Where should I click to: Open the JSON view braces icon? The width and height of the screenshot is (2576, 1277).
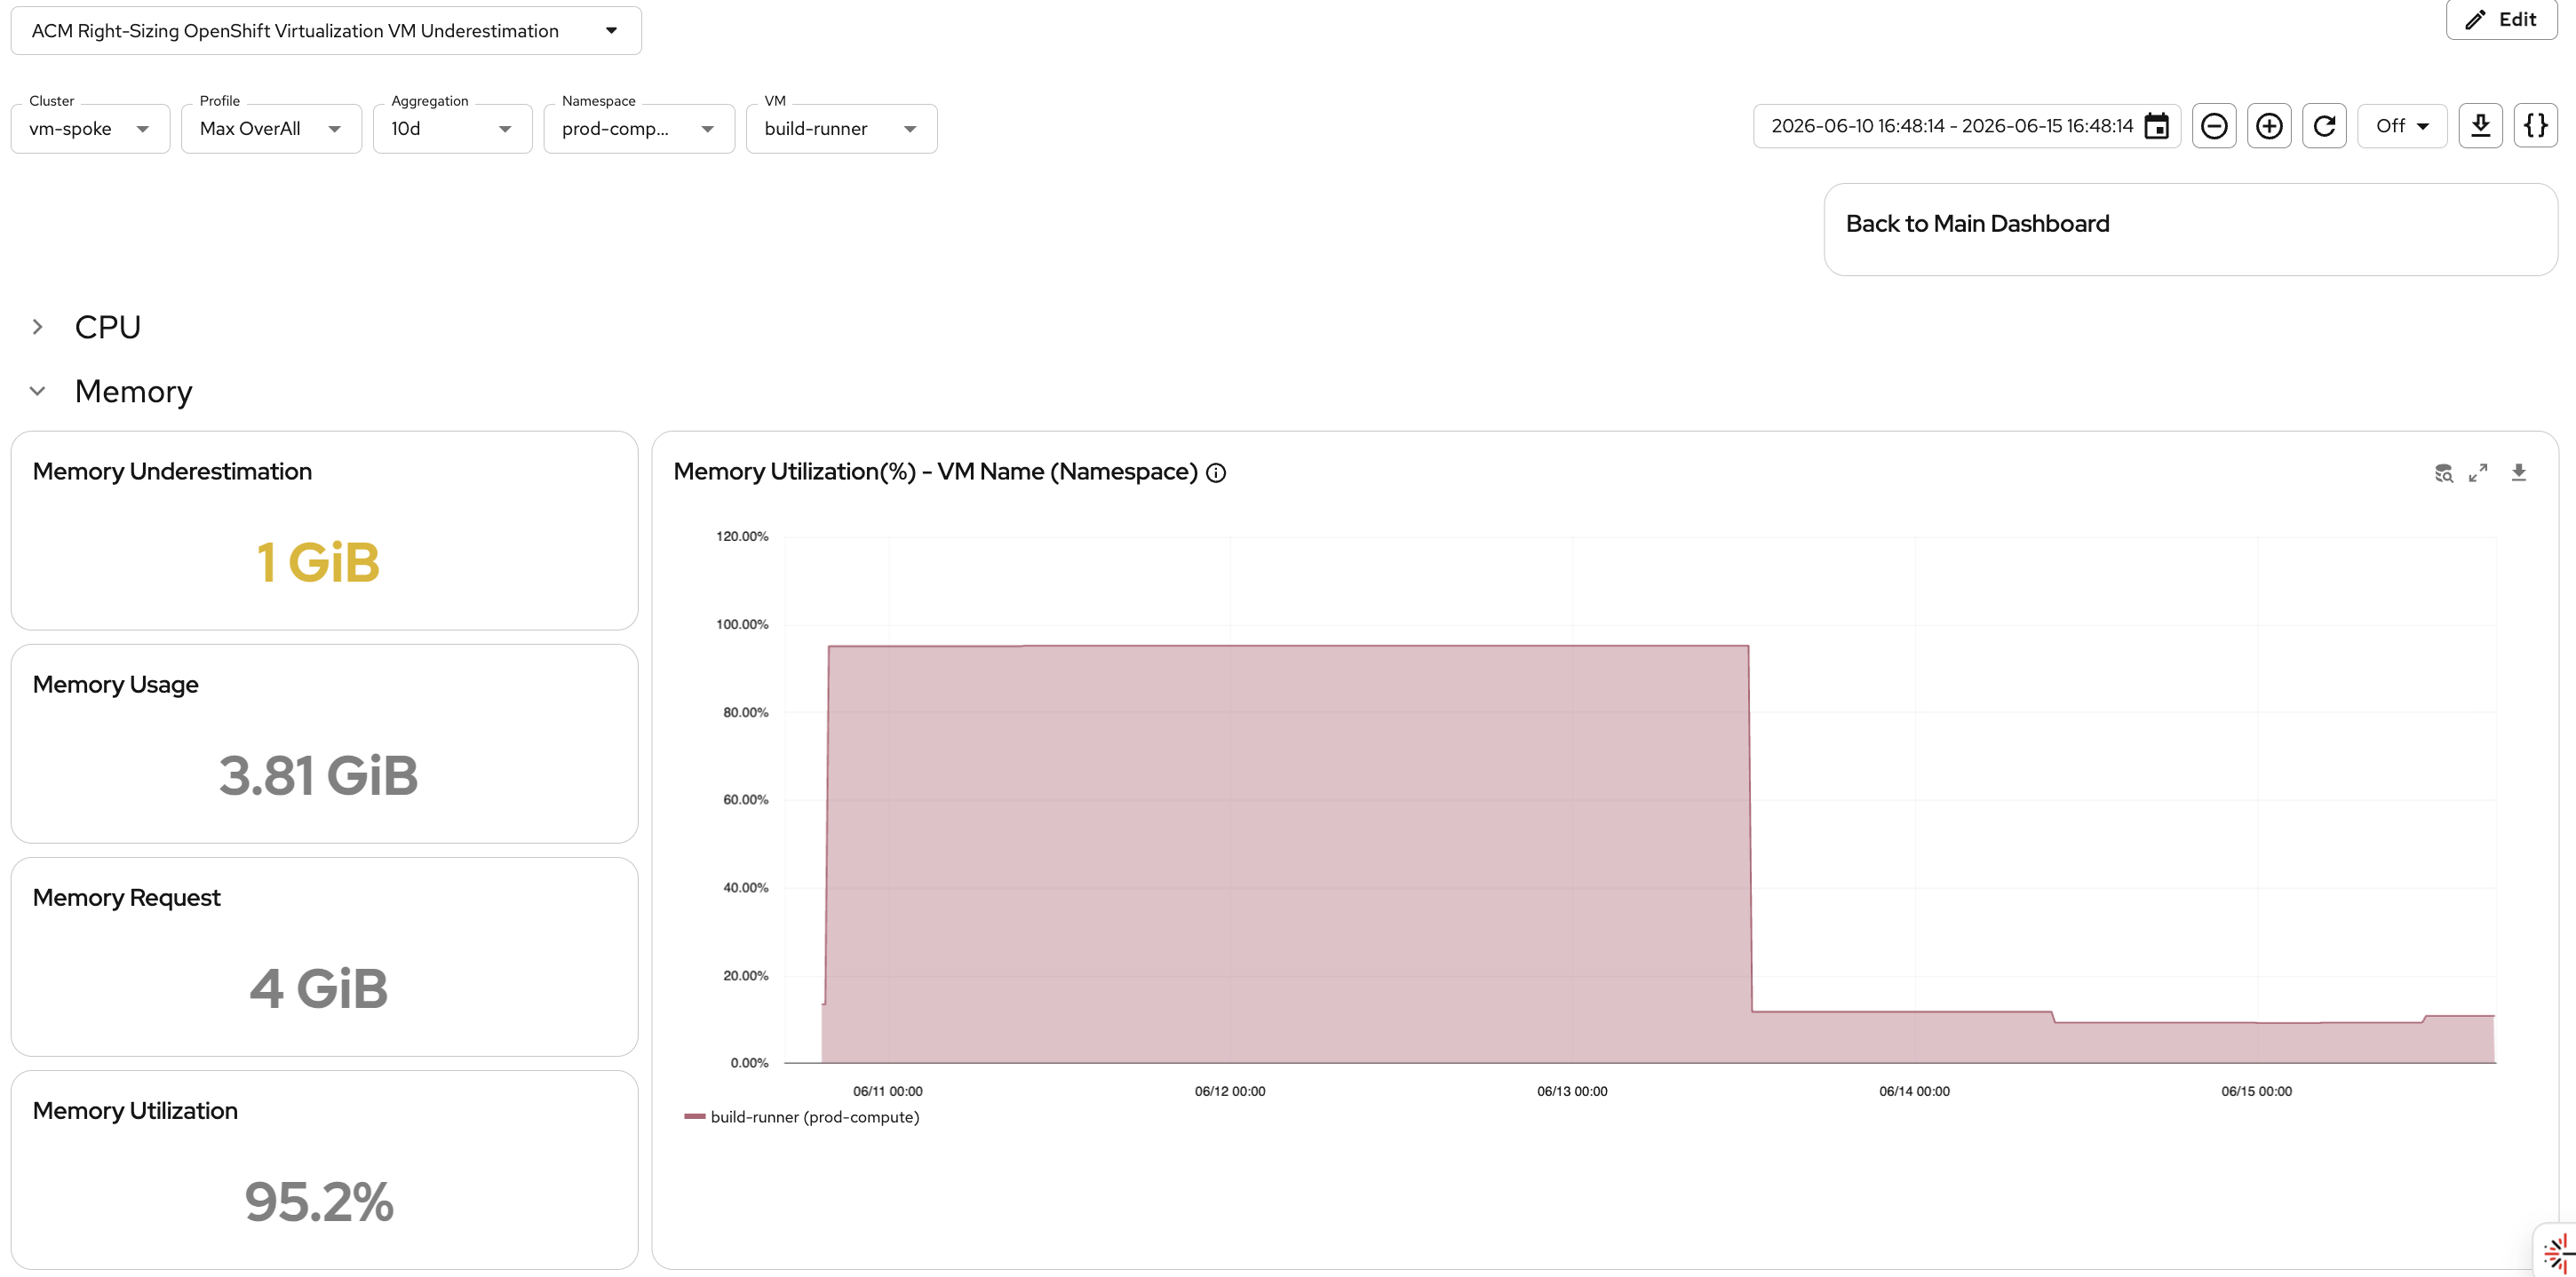pos(2535,126)
